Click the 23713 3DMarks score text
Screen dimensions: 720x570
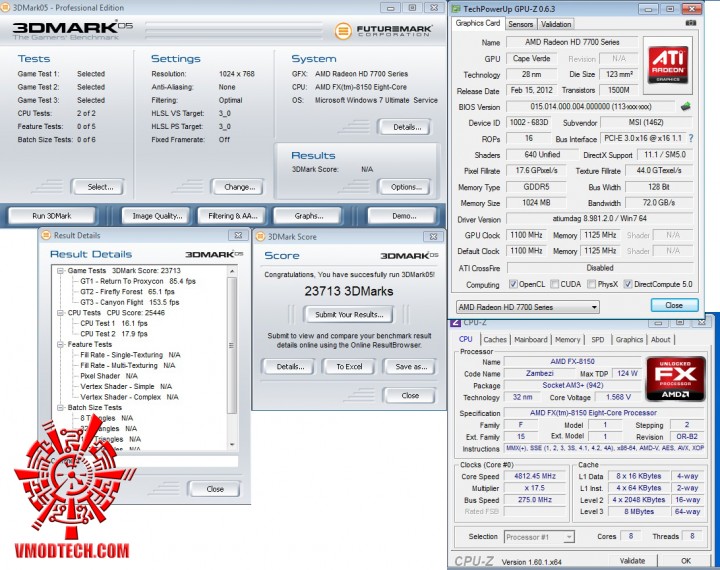pyautogui.click(x=349, y=291)
